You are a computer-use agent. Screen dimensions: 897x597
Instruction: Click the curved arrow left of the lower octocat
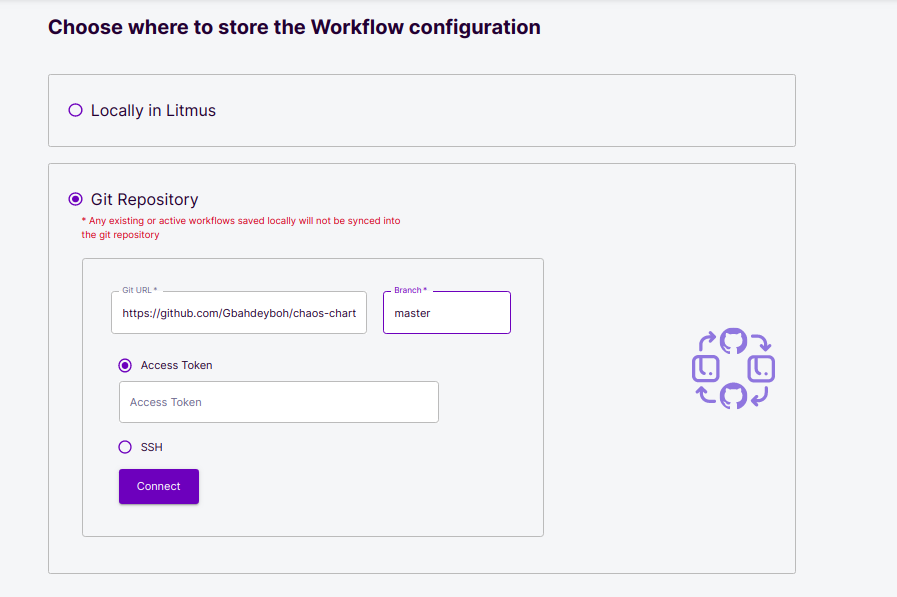706,395
